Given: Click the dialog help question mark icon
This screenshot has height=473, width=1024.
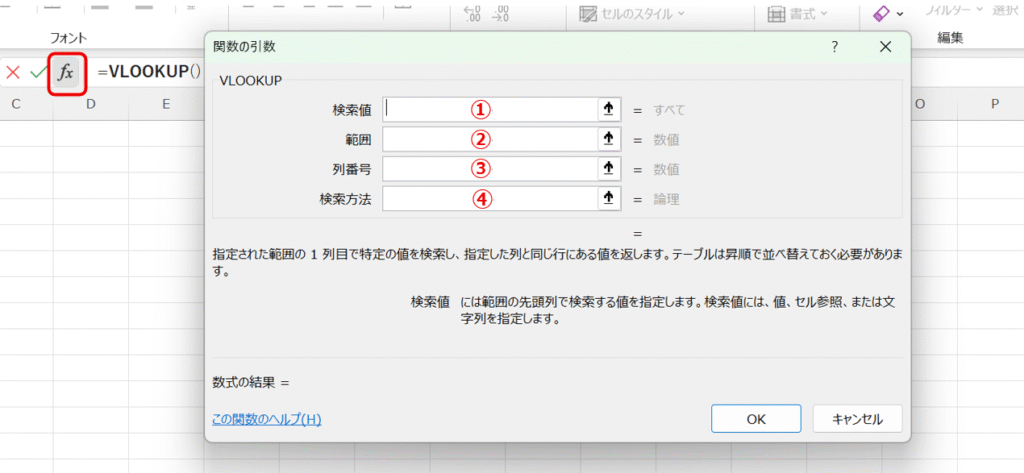Looking at the screenshot, I should [835, 47].
